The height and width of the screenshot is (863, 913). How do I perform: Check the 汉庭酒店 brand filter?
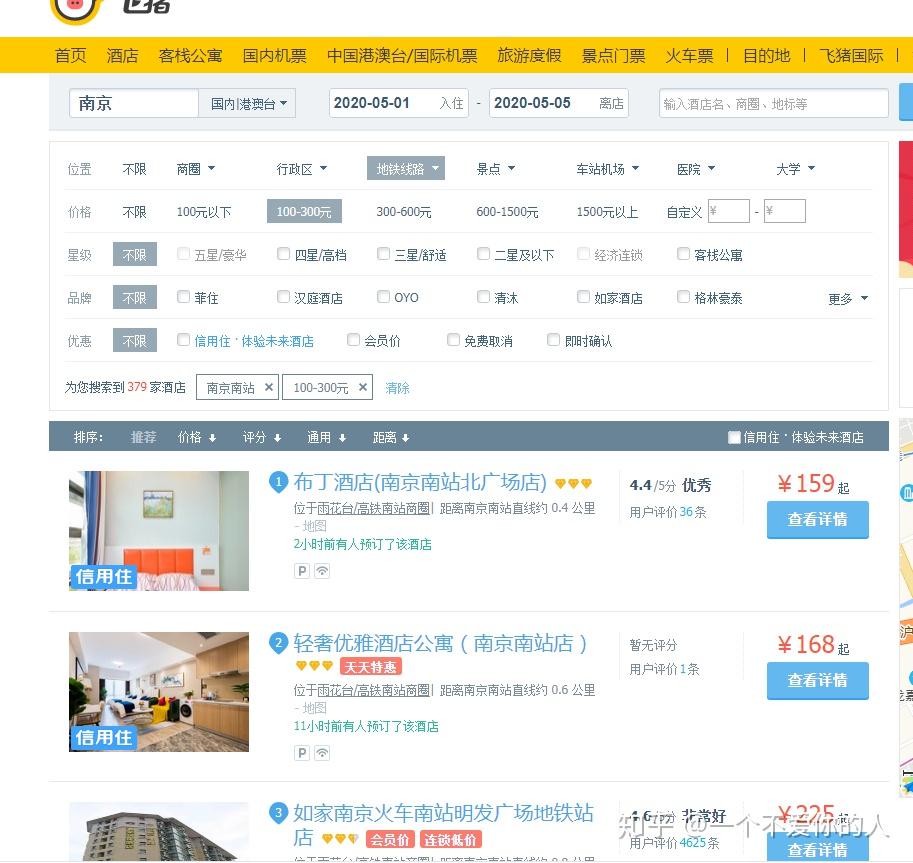pos(284,297)
